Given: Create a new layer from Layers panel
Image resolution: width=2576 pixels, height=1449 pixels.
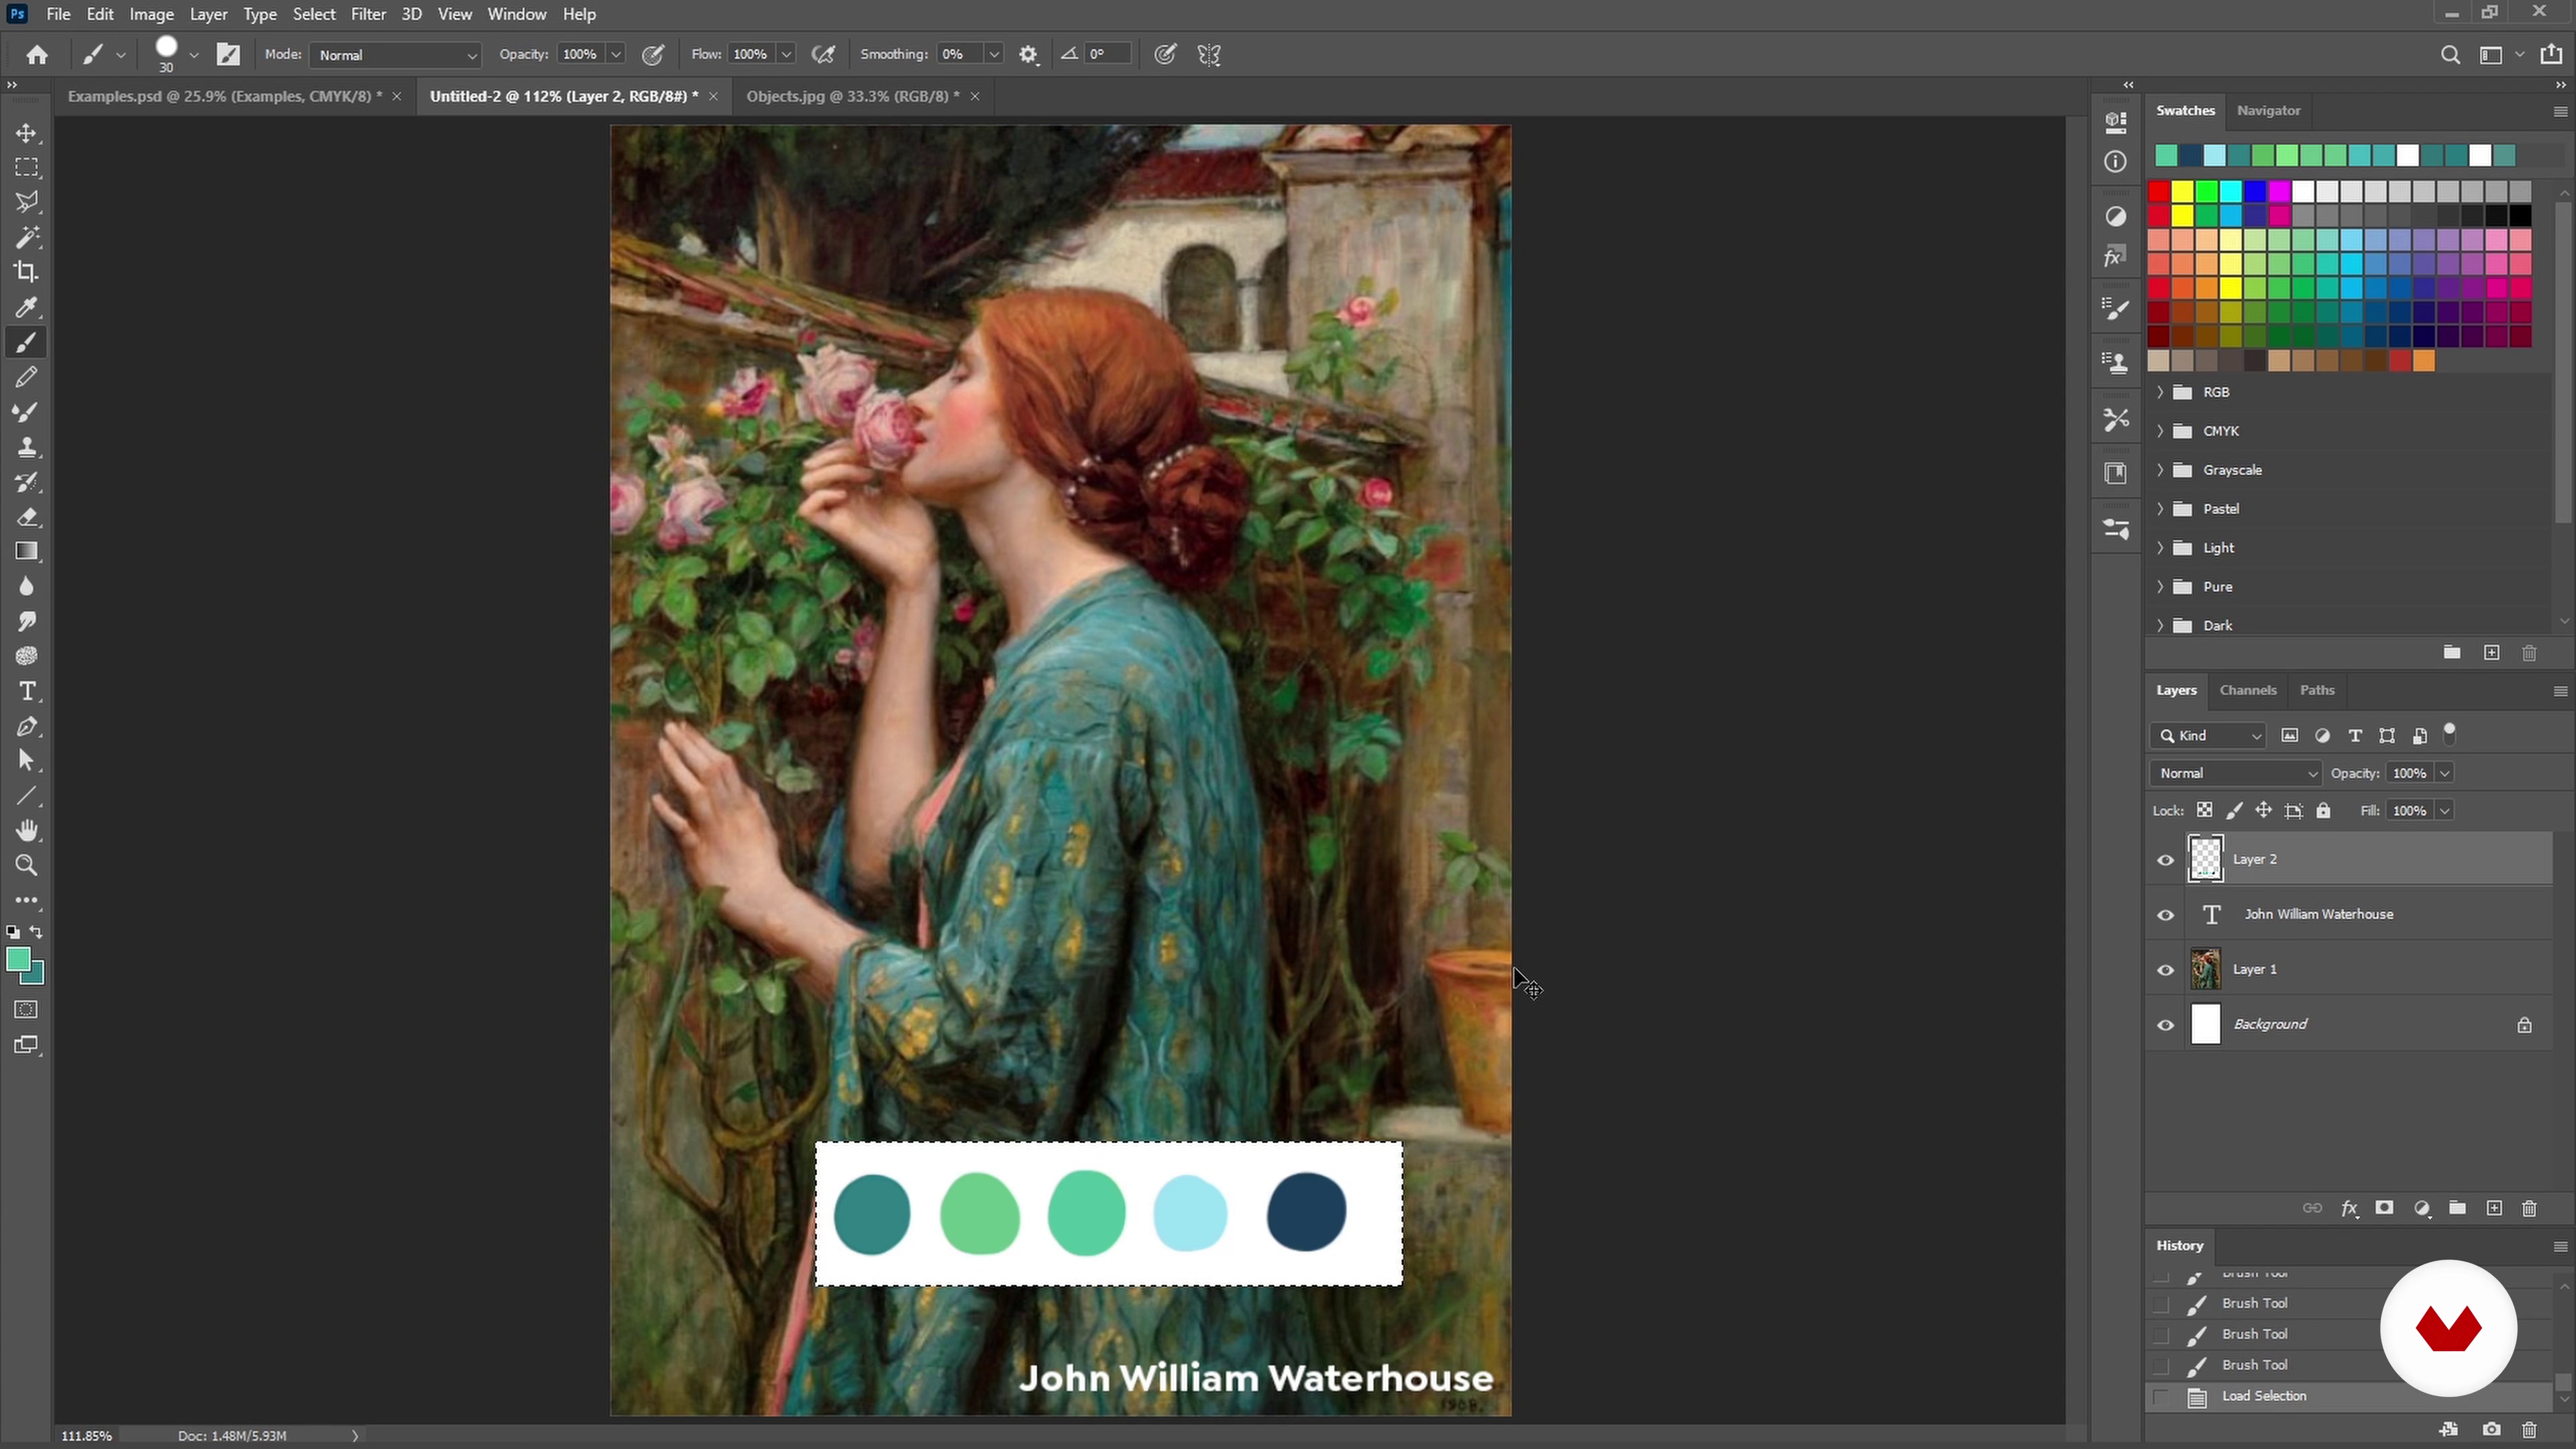Looking at the screenshot, I should [2494, 1209].
